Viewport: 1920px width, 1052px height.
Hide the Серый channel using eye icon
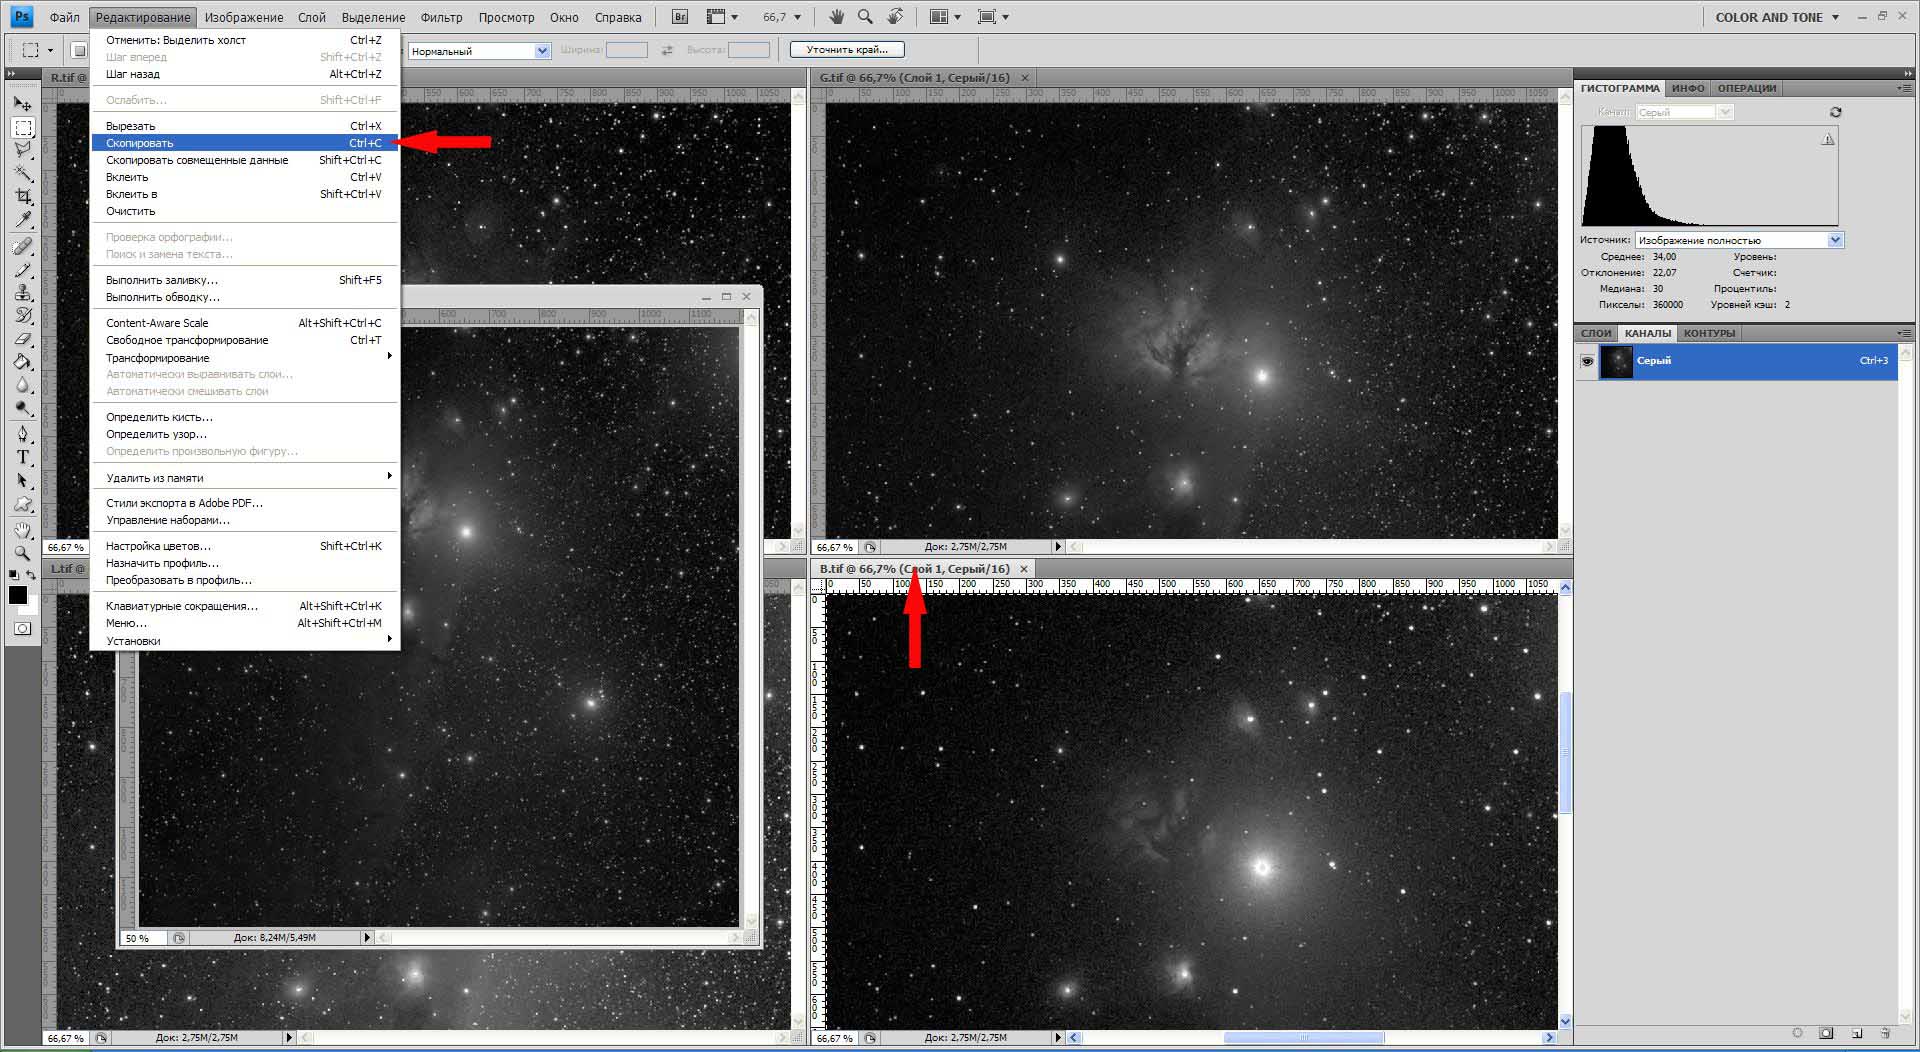[x=1587, y=361]
